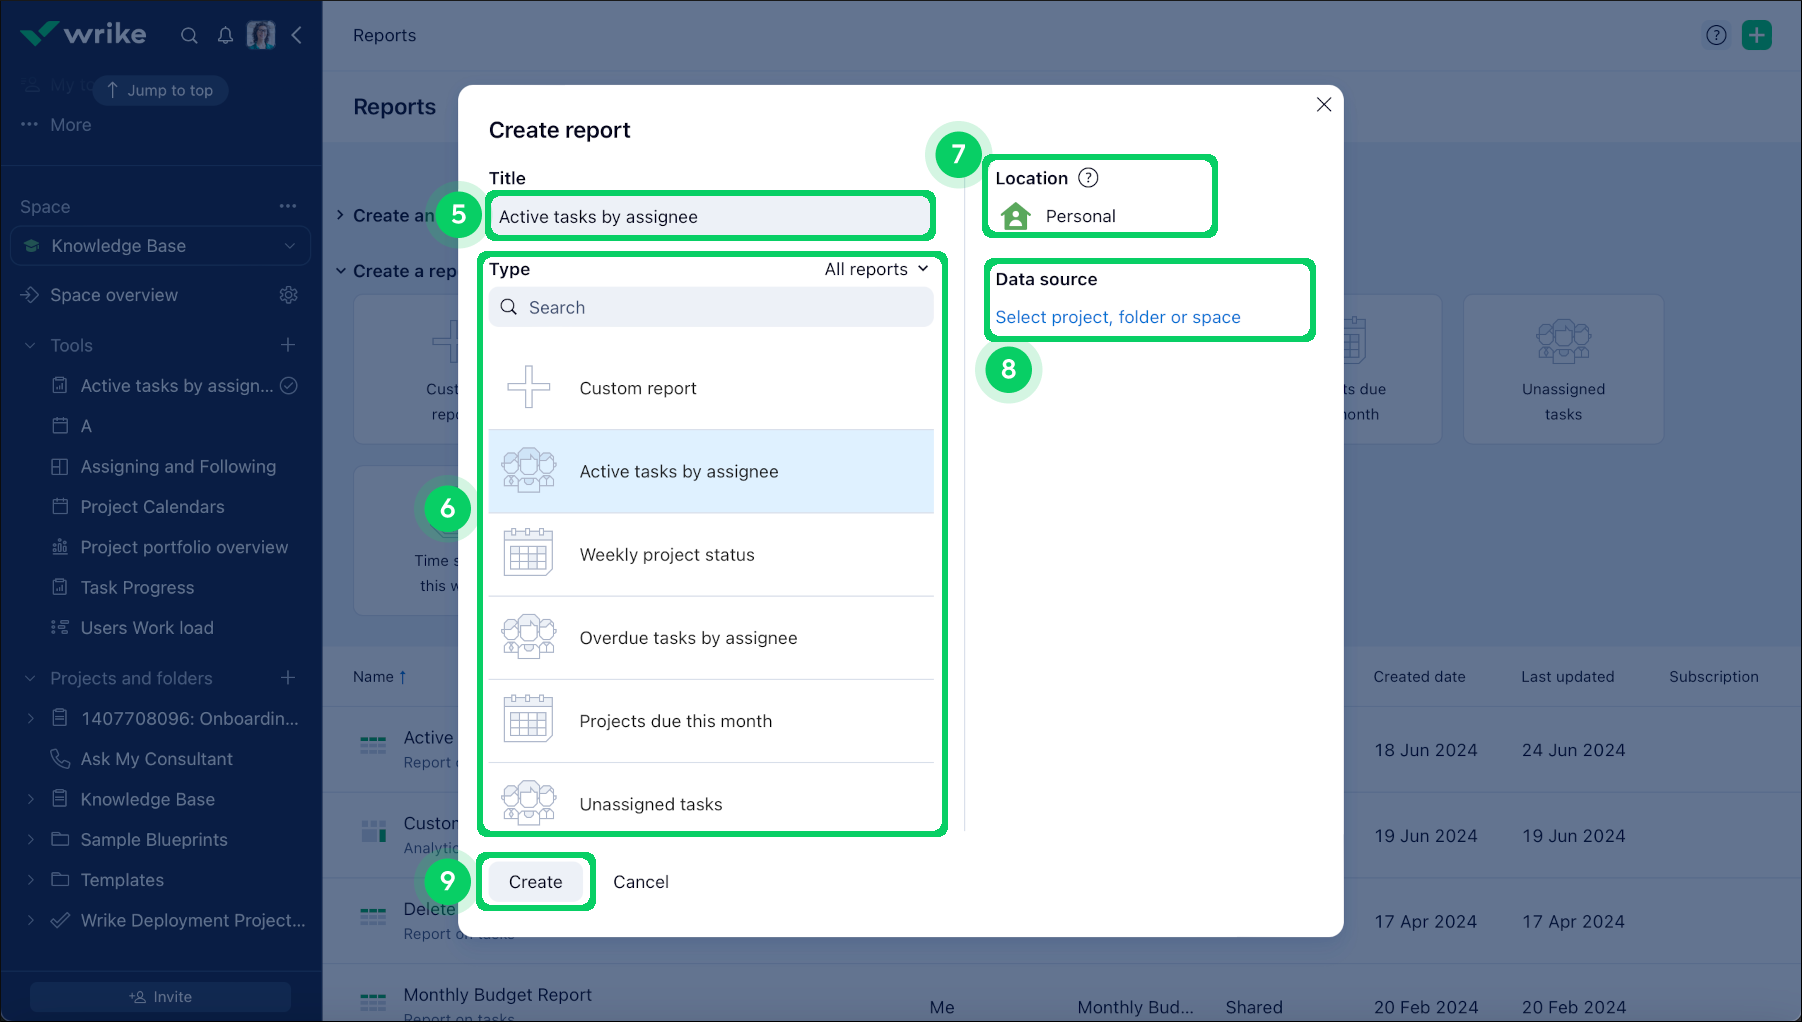Image resolution: width=1802 pixels, height=1022 pixels.
Task: Expand the Templates folder in sidebar
Action: tap(30, 880)
